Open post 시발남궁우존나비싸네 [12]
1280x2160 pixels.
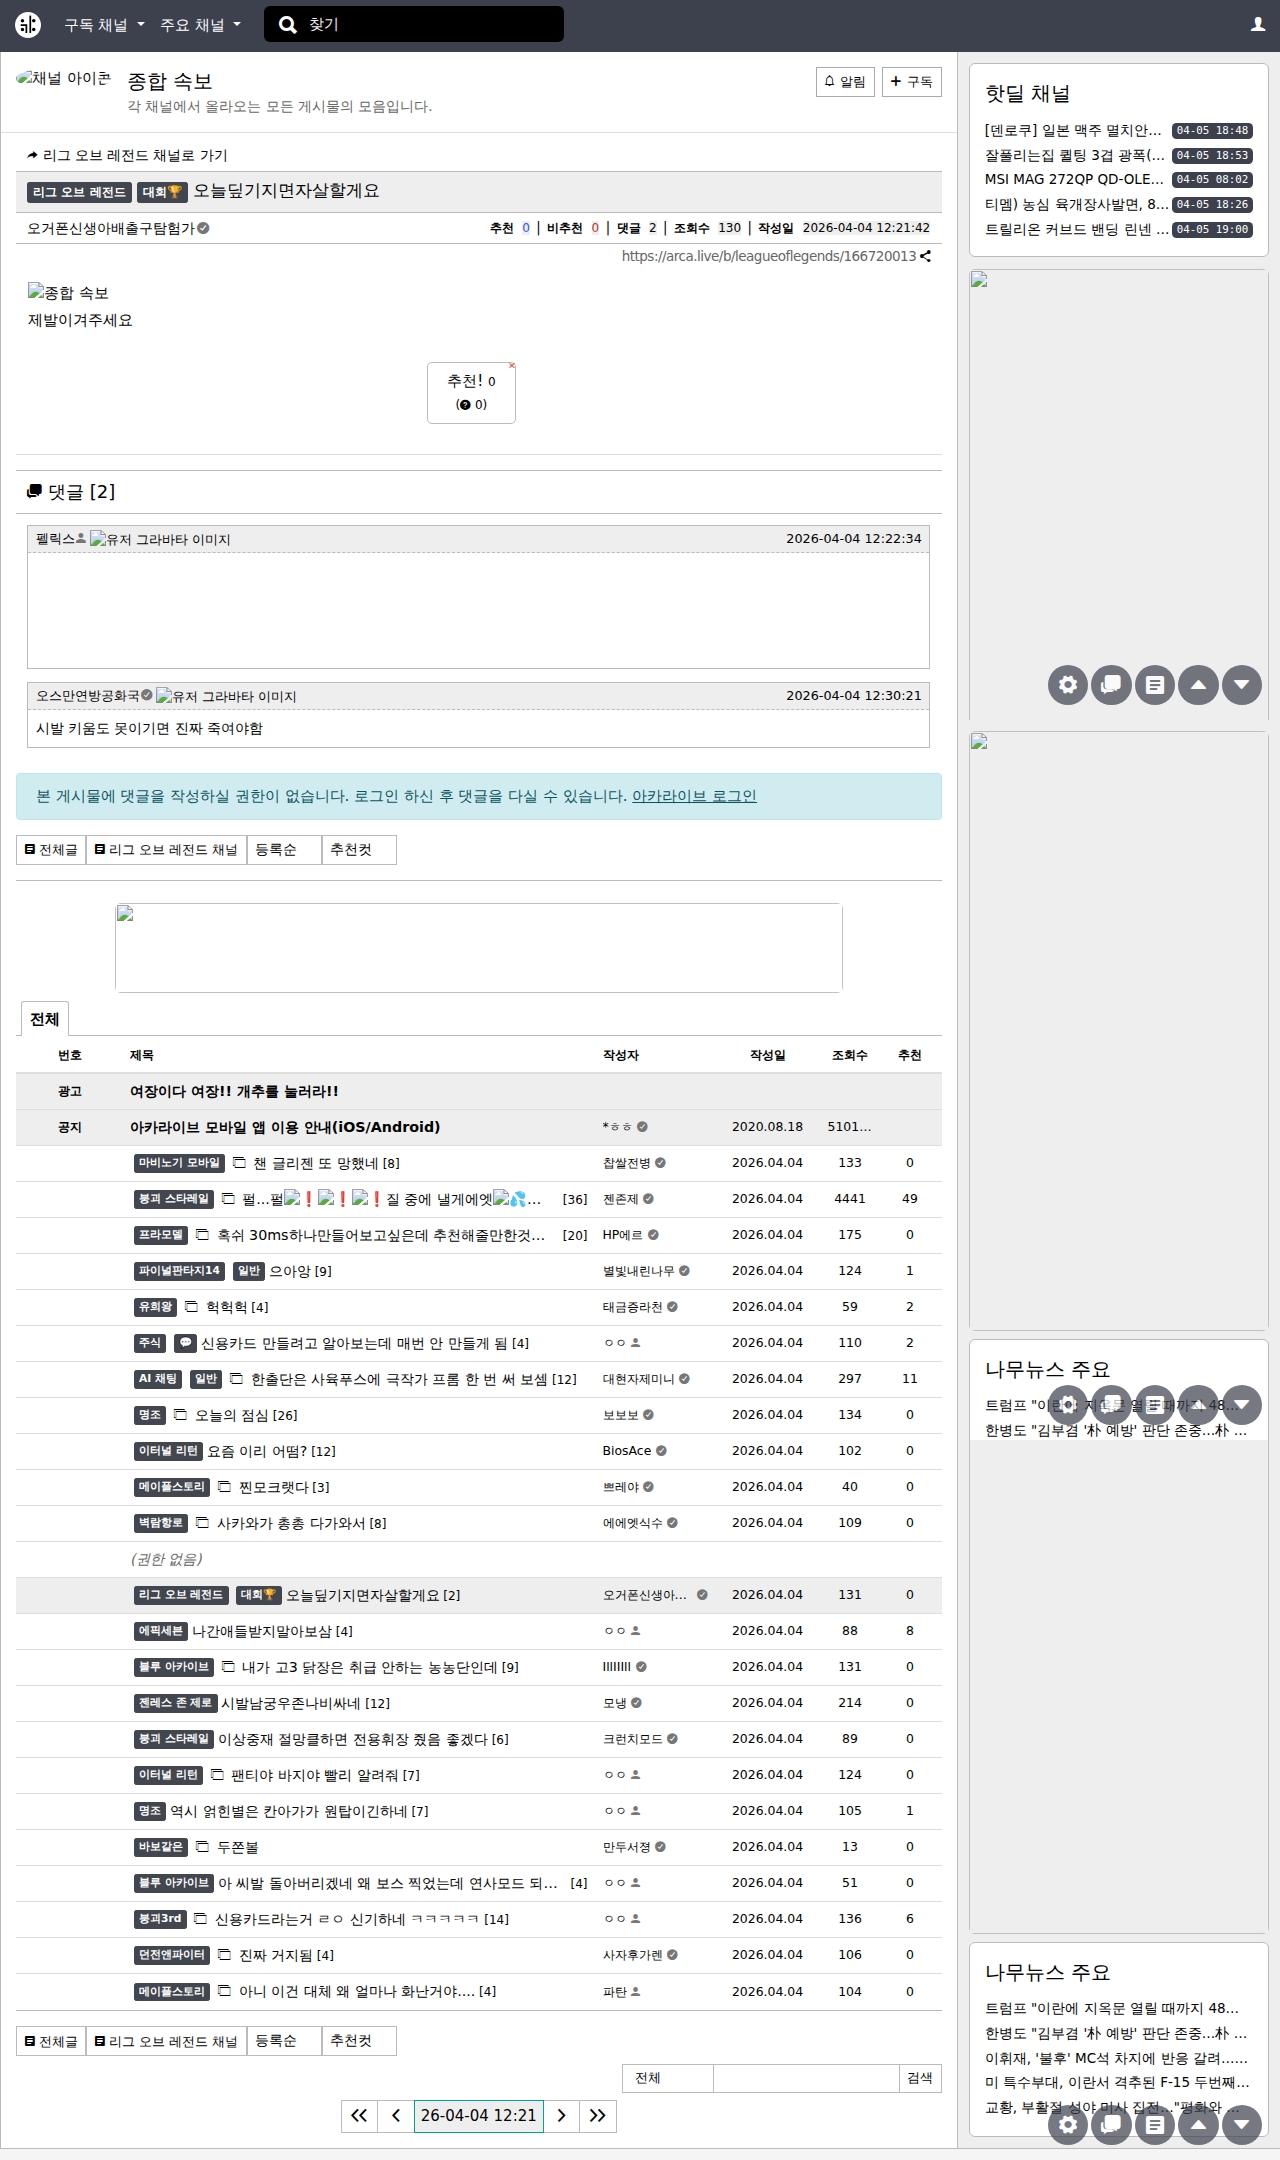305,1703
